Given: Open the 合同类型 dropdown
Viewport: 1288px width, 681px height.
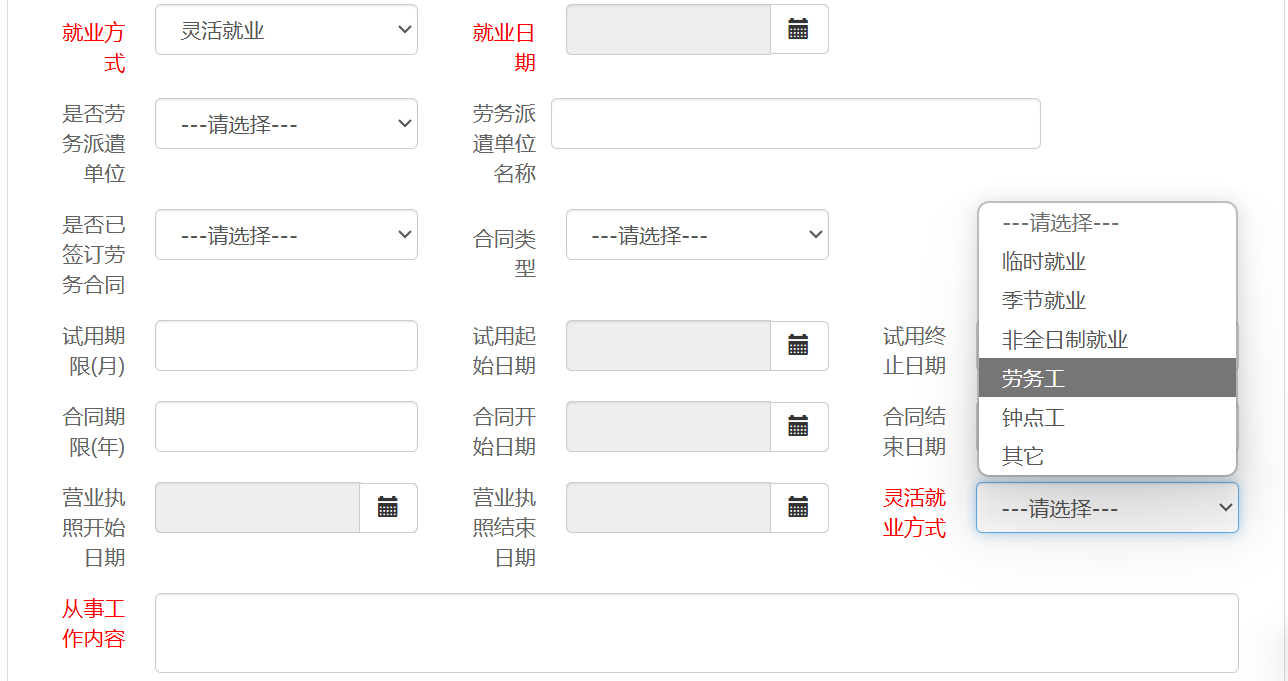Looking at the screenshot, I should click(696, 235).
